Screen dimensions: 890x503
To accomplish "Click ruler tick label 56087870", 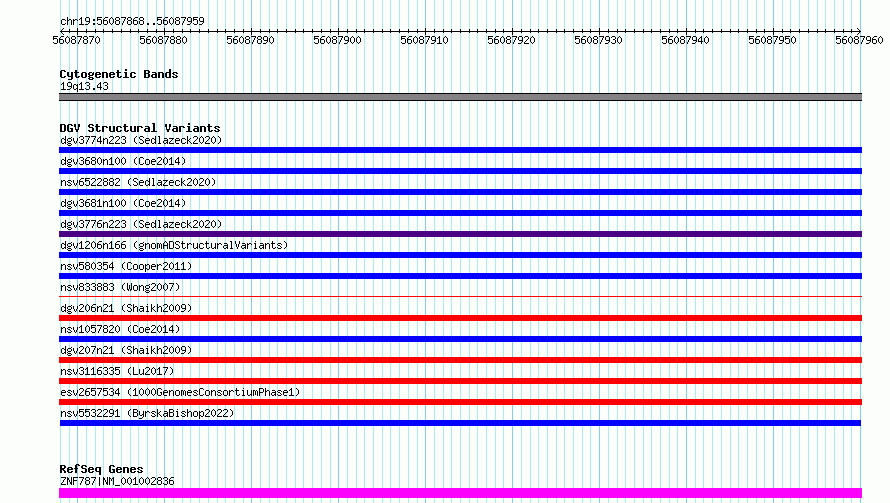I will pos(77,40).
